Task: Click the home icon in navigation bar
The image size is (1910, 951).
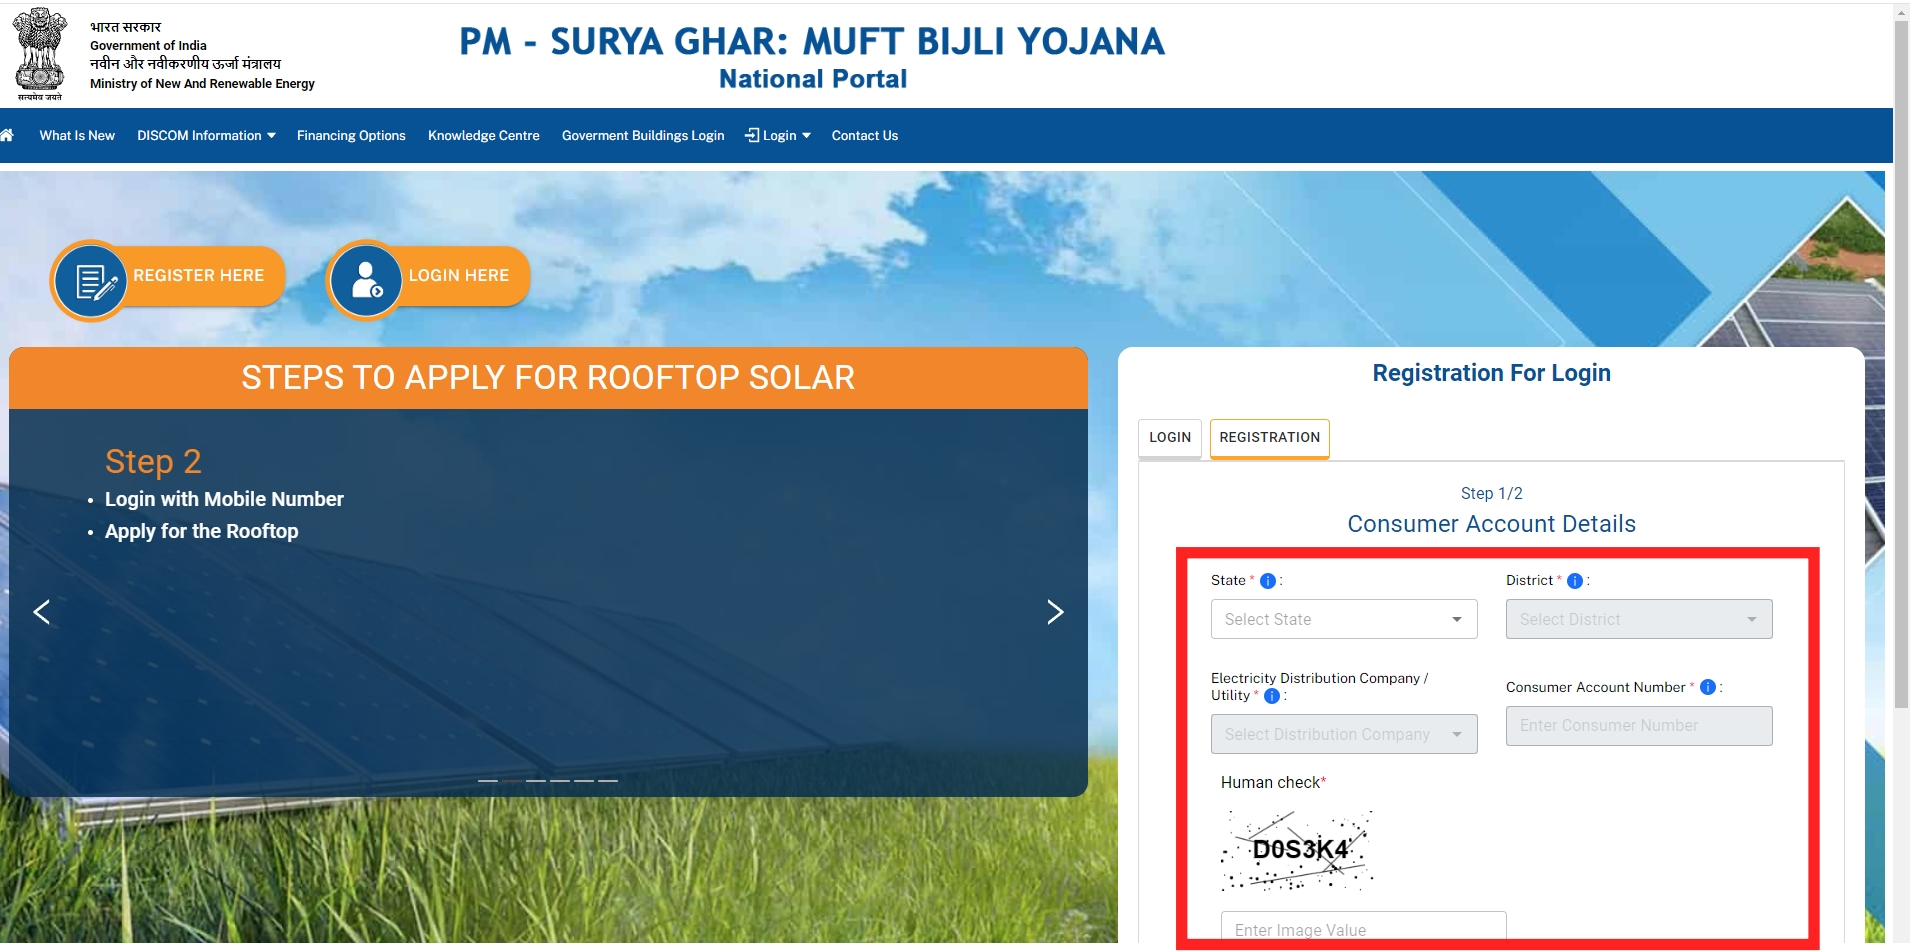Action: click(x=6, y=135)
